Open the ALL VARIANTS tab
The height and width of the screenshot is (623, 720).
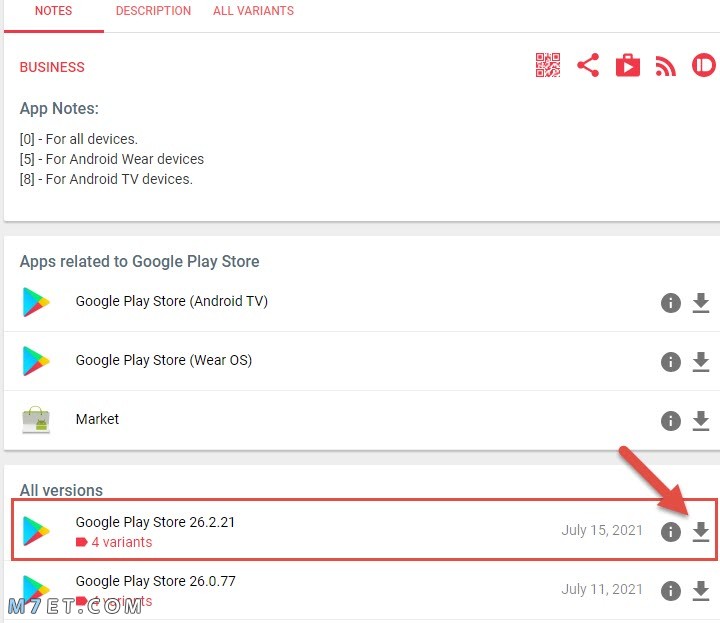pos(253,11)
